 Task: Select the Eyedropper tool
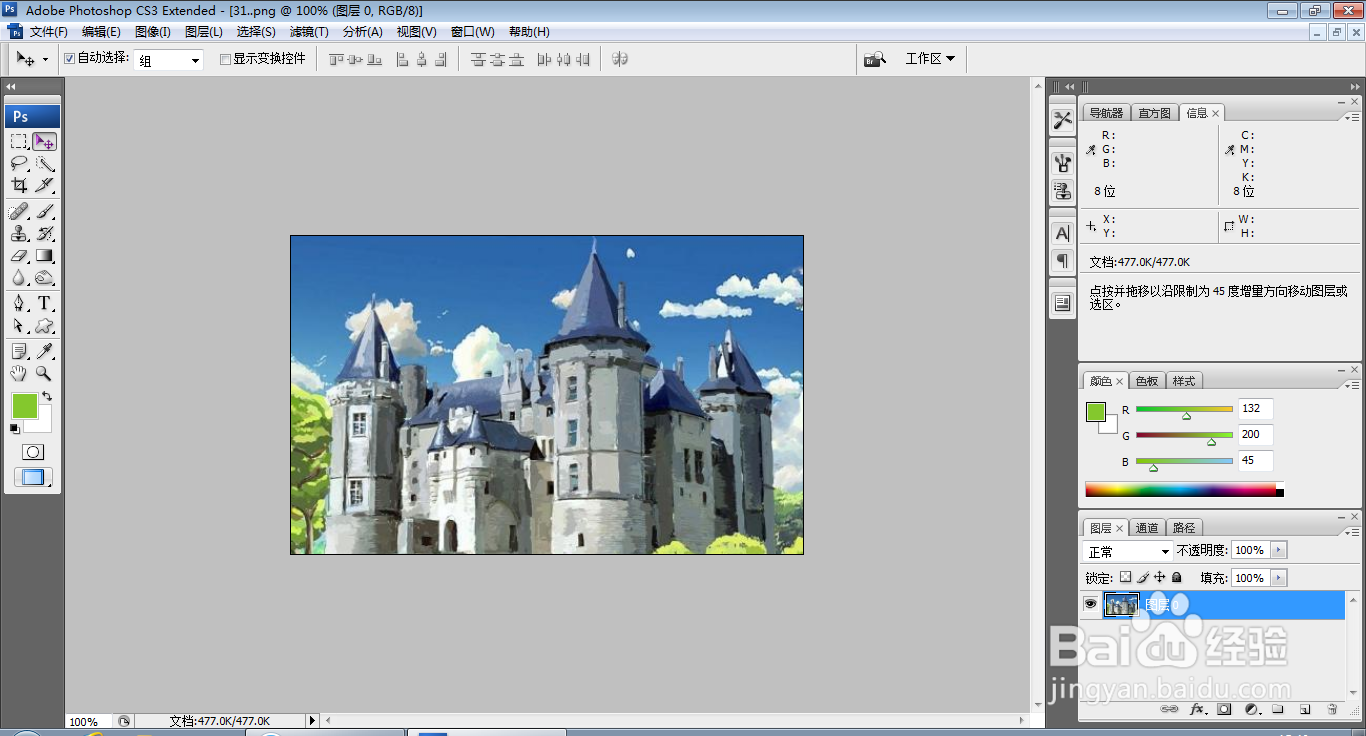coord(44,351)
